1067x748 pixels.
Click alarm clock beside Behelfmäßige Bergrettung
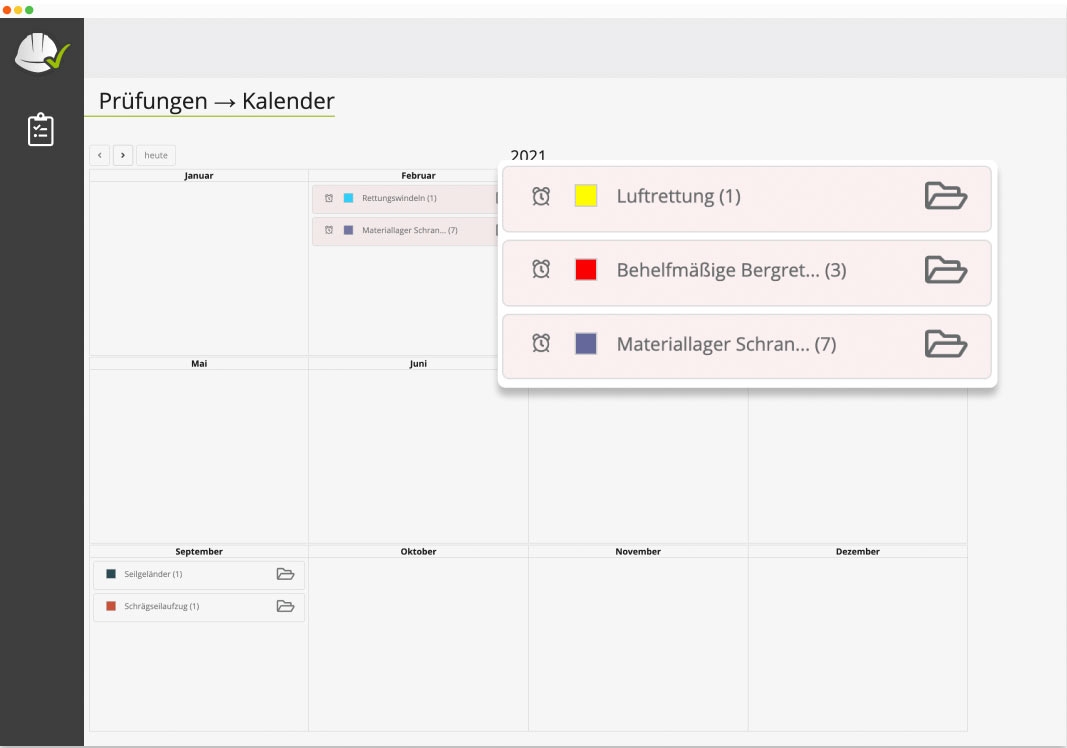click(541, 270)
